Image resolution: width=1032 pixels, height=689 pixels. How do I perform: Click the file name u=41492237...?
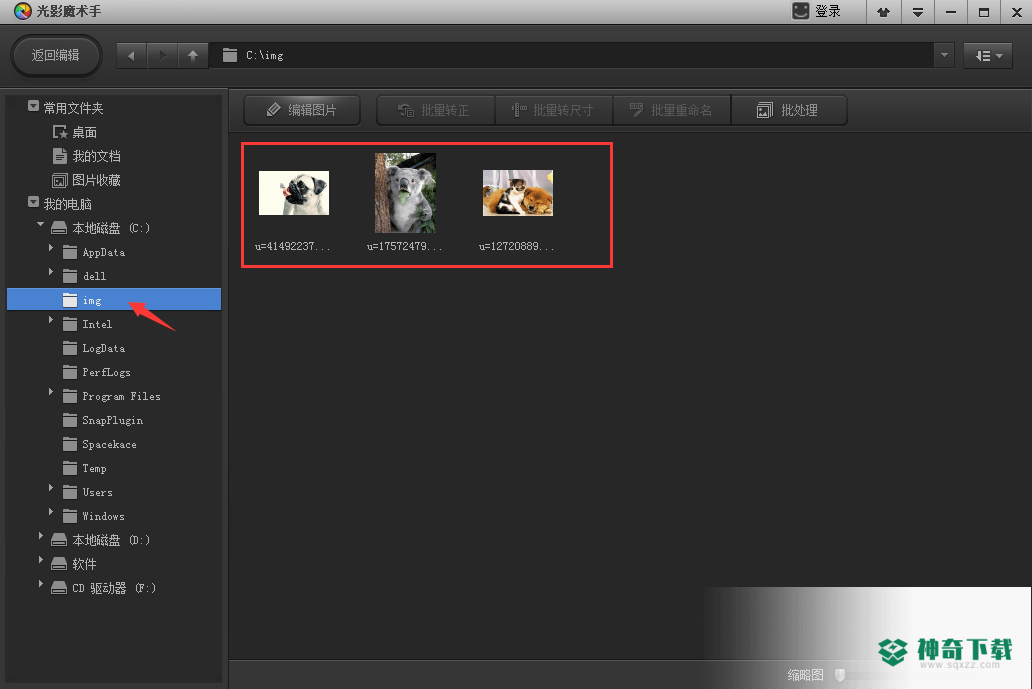[x=292, y=246]
